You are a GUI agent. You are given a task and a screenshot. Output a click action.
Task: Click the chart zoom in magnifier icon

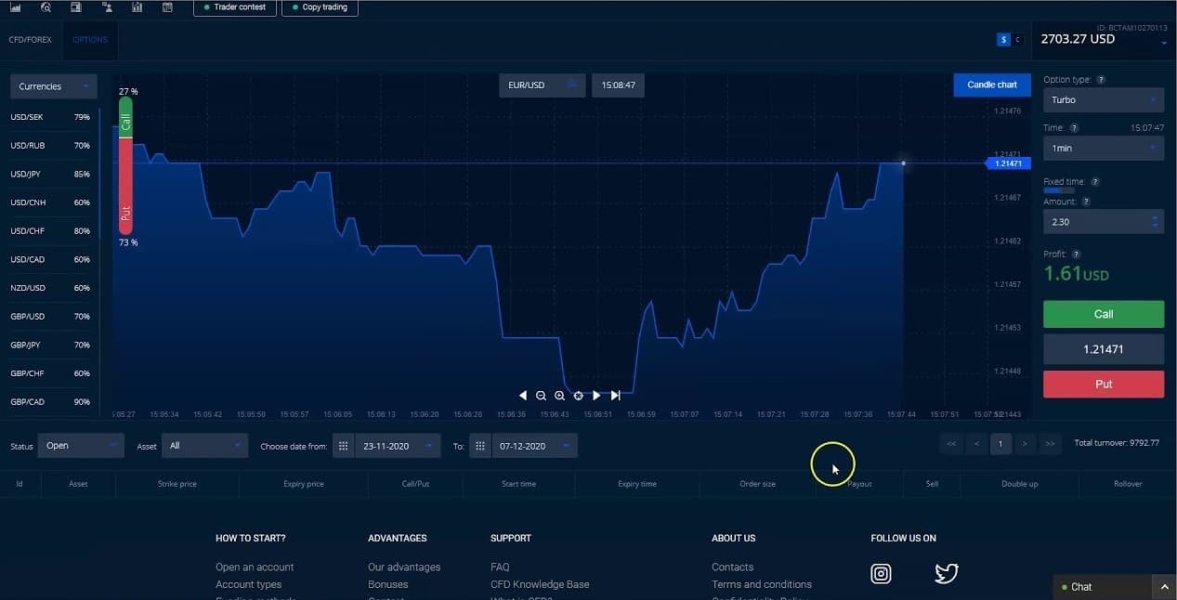coord(559,396)
